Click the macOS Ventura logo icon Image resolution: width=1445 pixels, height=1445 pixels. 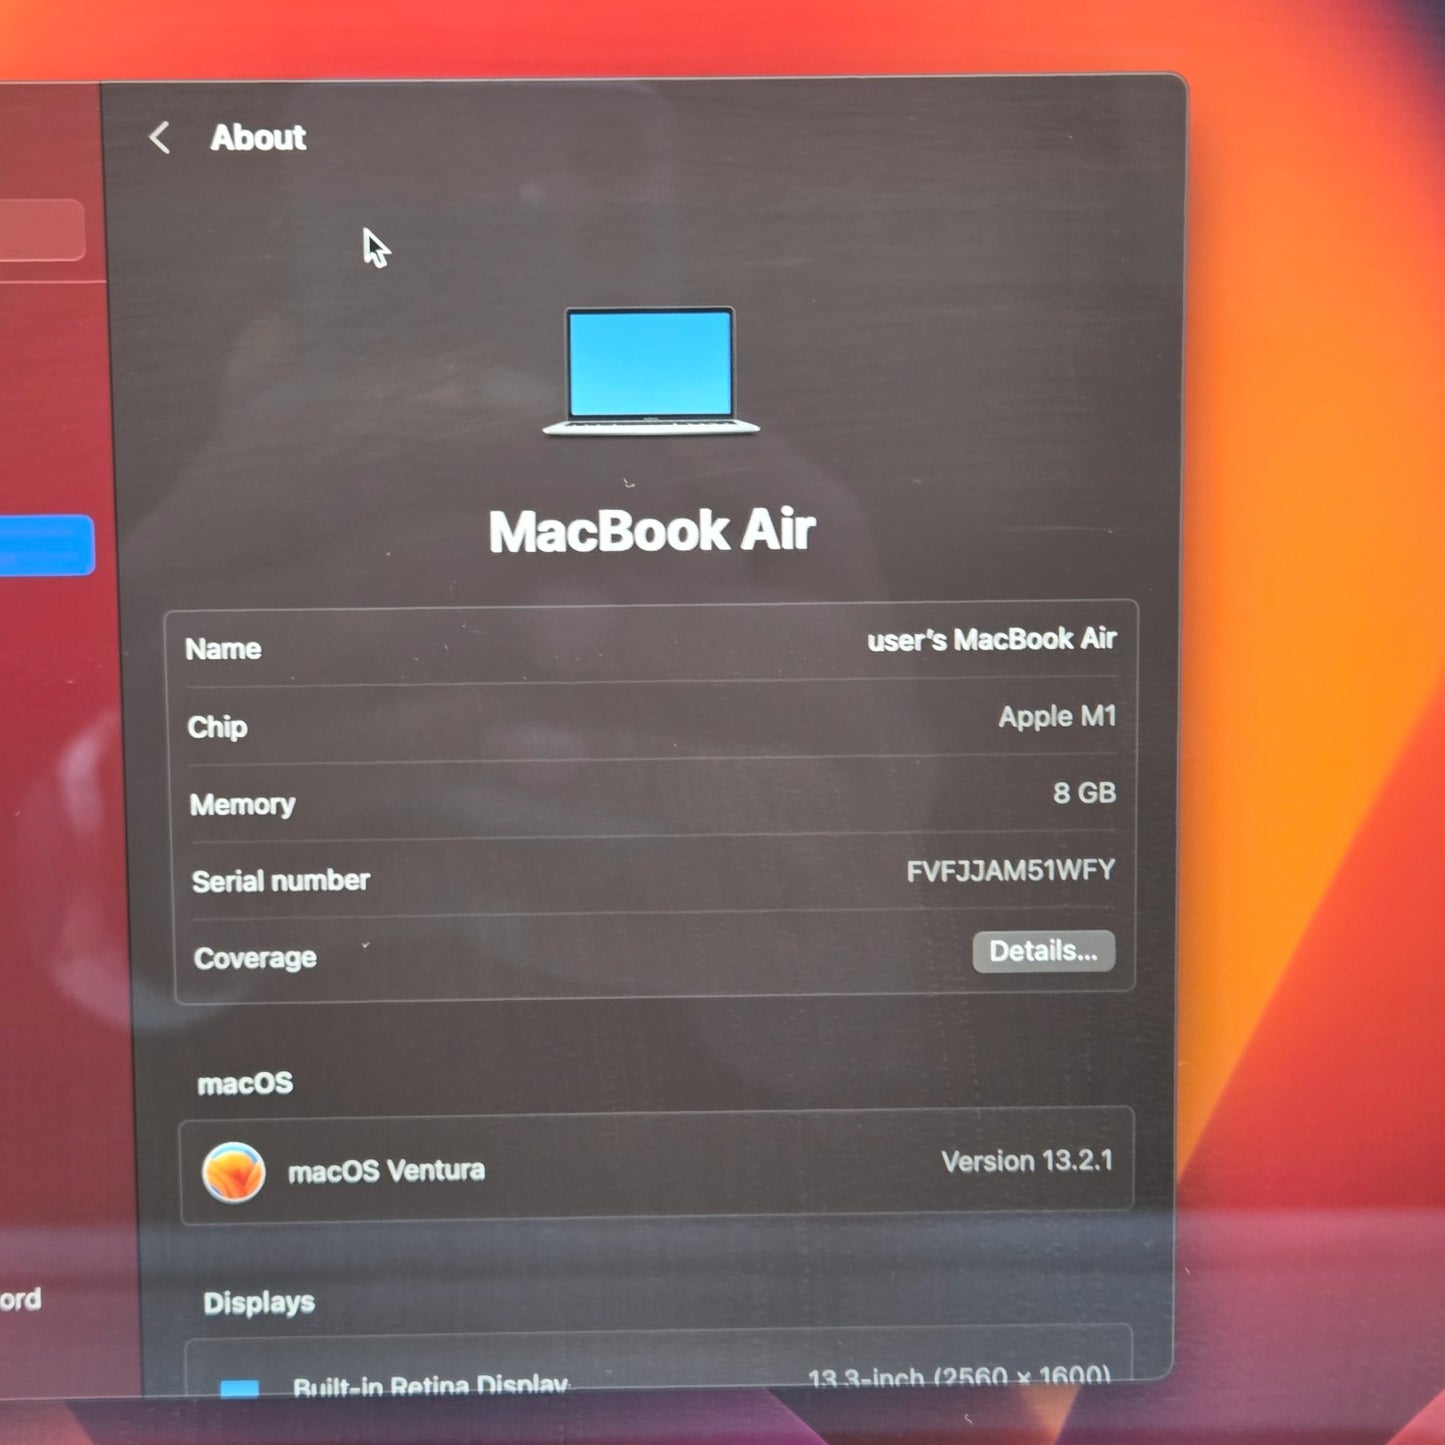(233, 1171)
